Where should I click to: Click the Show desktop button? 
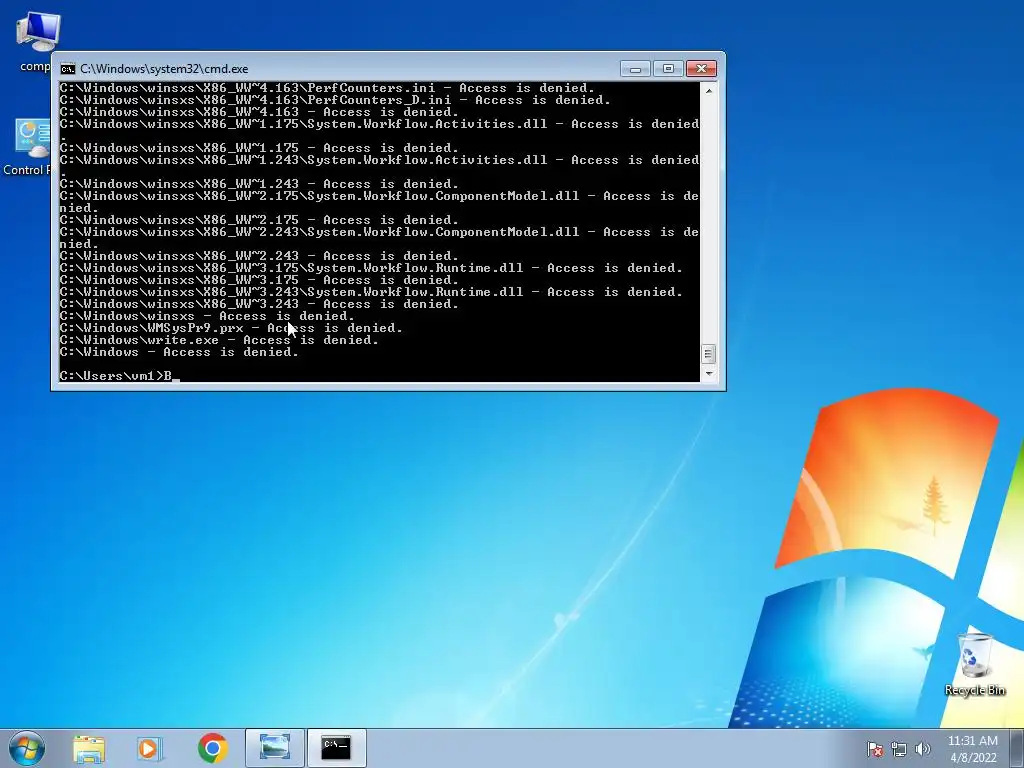(1017, 748)
